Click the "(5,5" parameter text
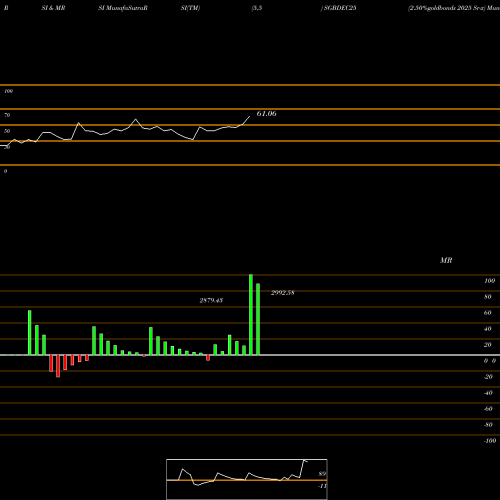 pos(257,8)
